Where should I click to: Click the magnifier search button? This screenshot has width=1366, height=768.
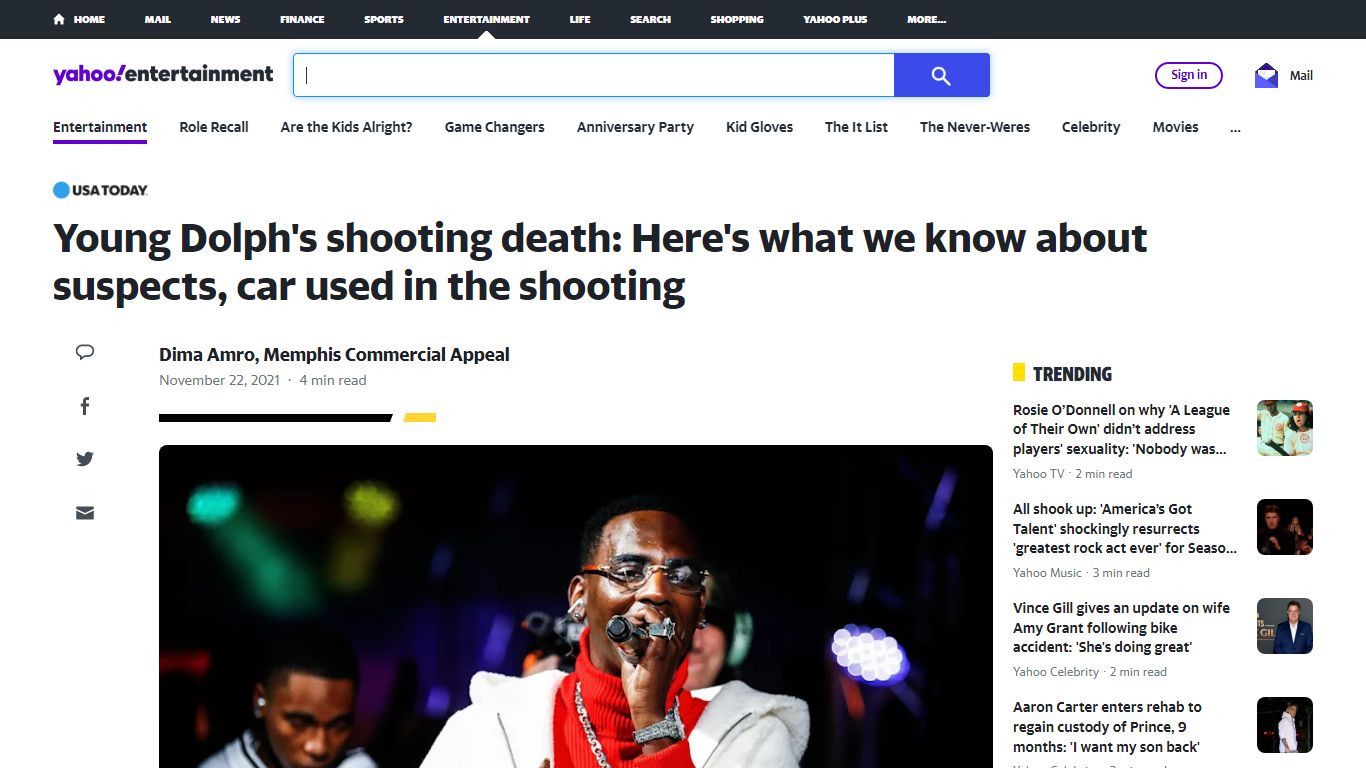pos(941,75)
